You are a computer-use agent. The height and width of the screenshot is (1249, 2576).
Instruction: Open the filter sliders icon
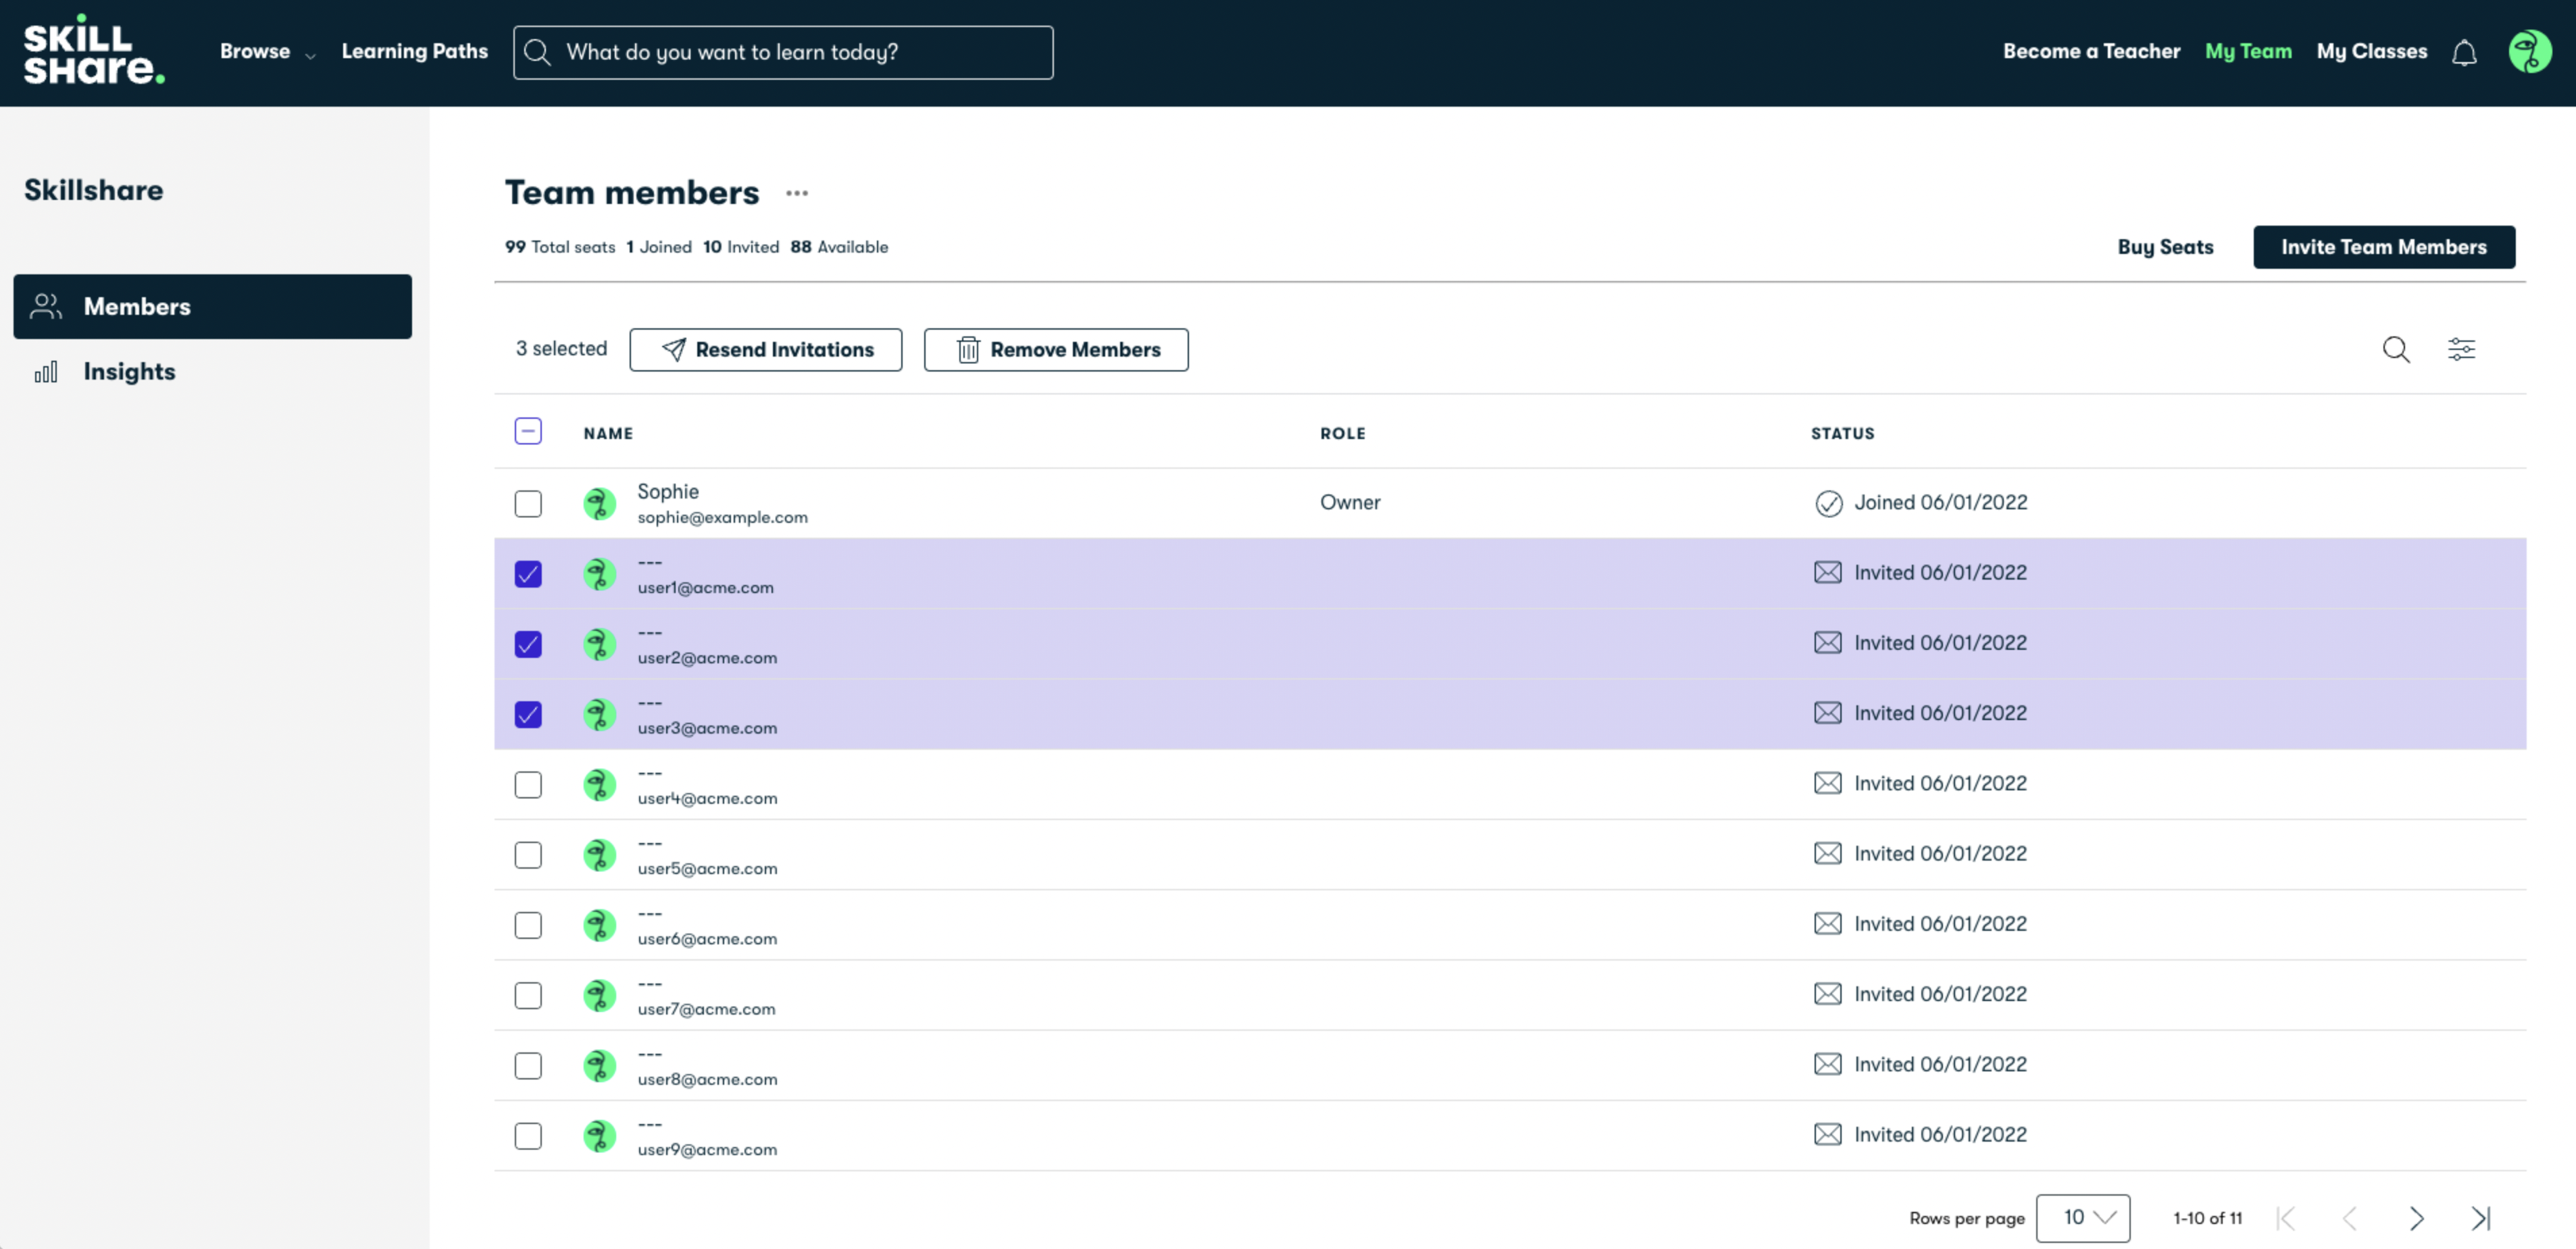pos(2461,349)
